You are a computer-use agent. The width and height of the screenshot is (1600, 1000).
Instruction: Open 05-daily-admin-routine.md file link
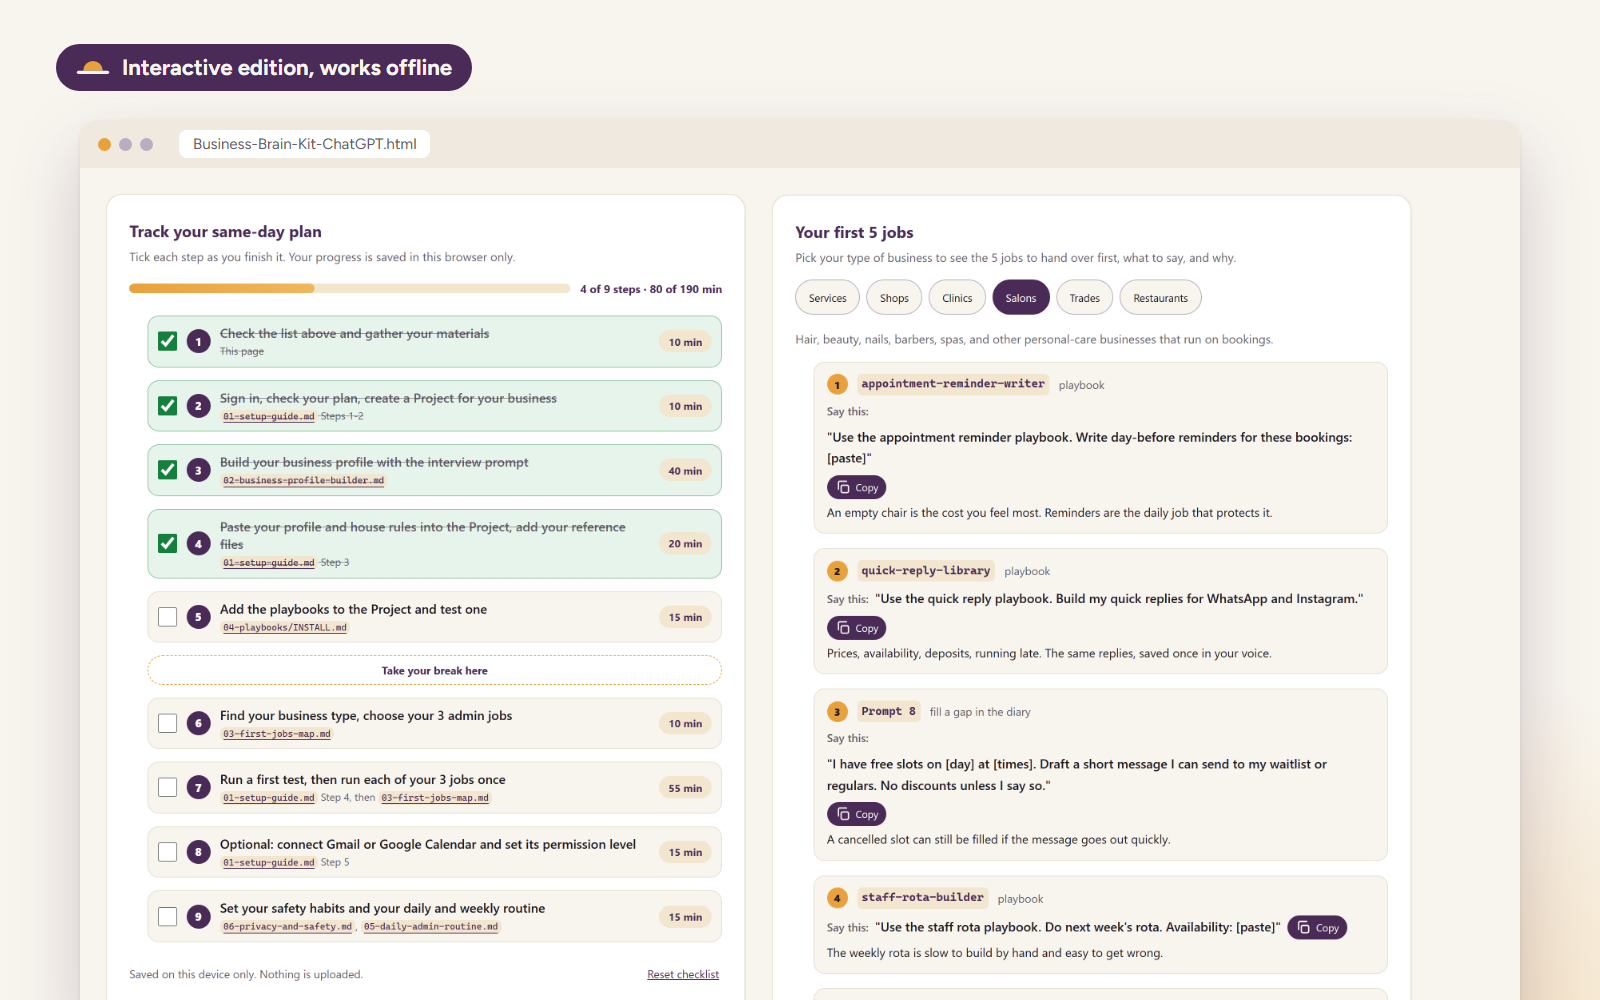pos(431,927)
